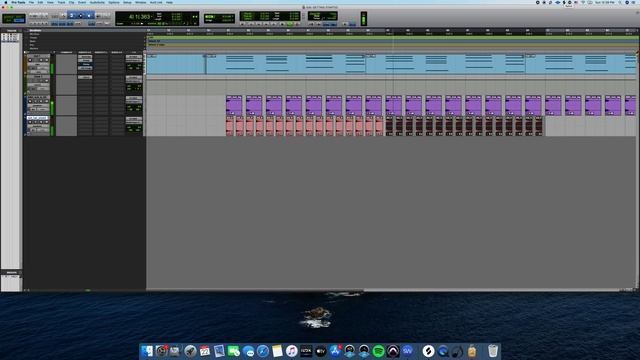Solo the fourth track
Viewport: 640px width, 360px height.
tap(41, 122)
